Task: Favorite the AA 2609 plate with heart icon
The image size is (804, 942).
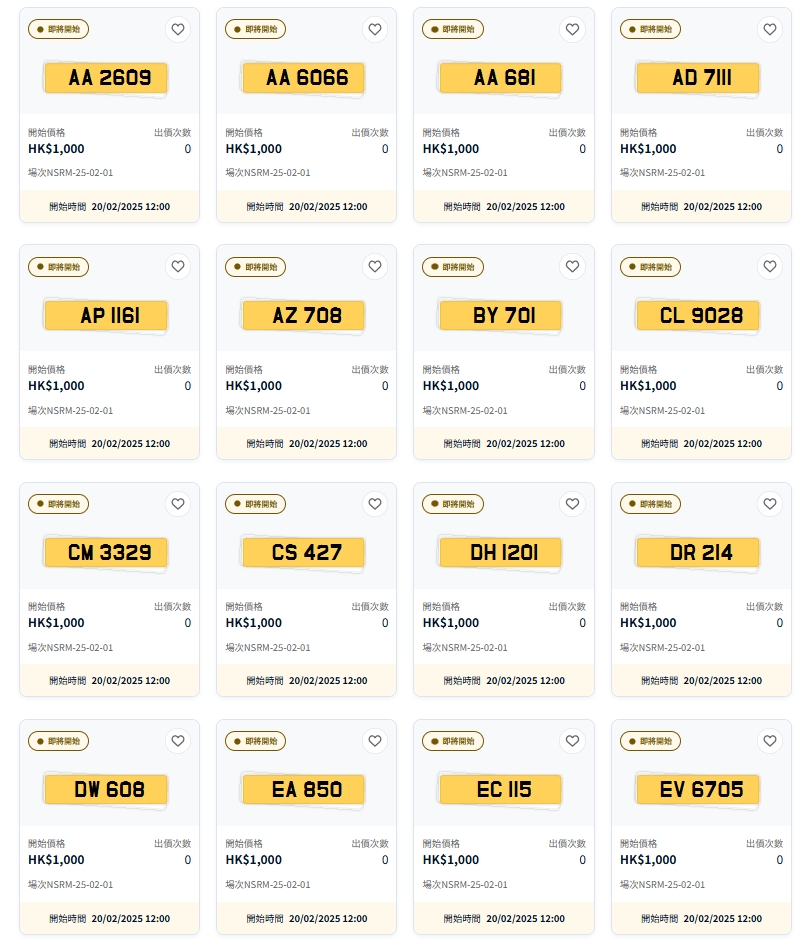Action: (x=178, y=30)
